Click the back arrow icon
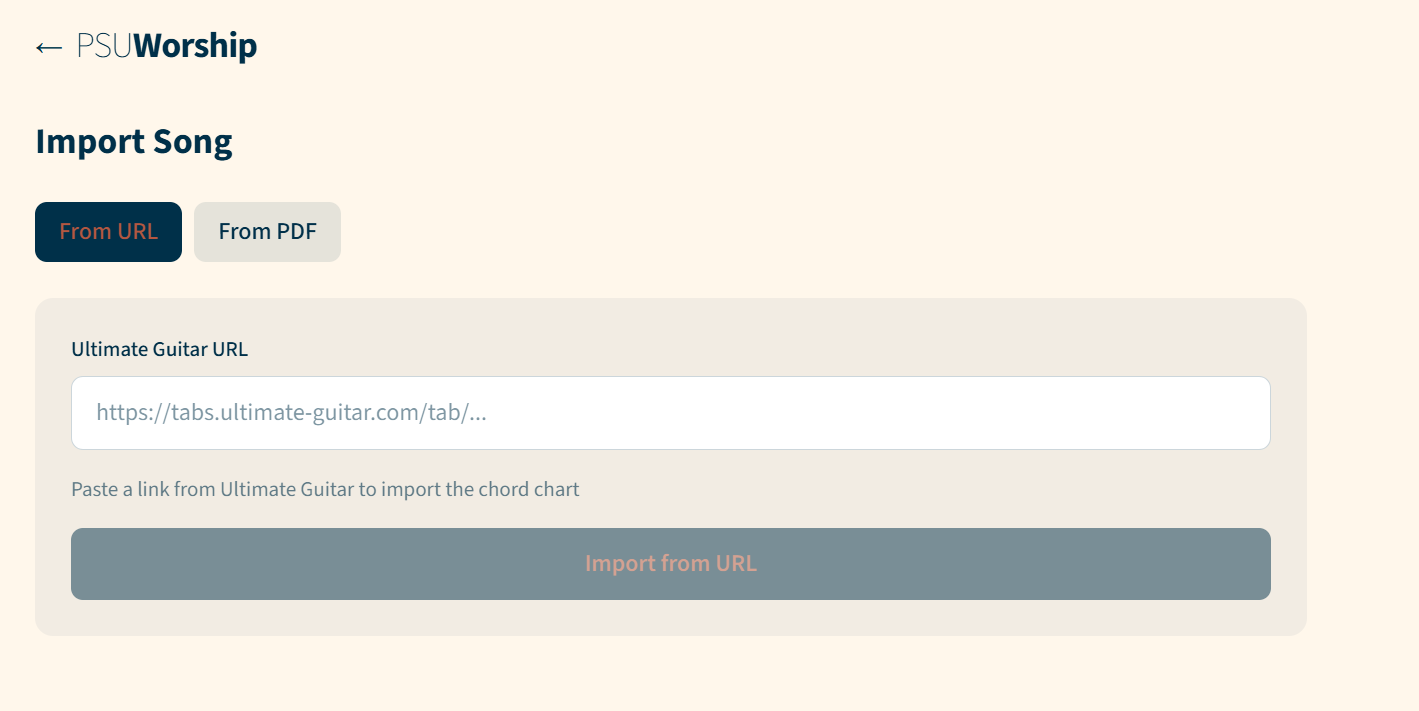Viewport: 1419px width, 711px height. point(49,47)
